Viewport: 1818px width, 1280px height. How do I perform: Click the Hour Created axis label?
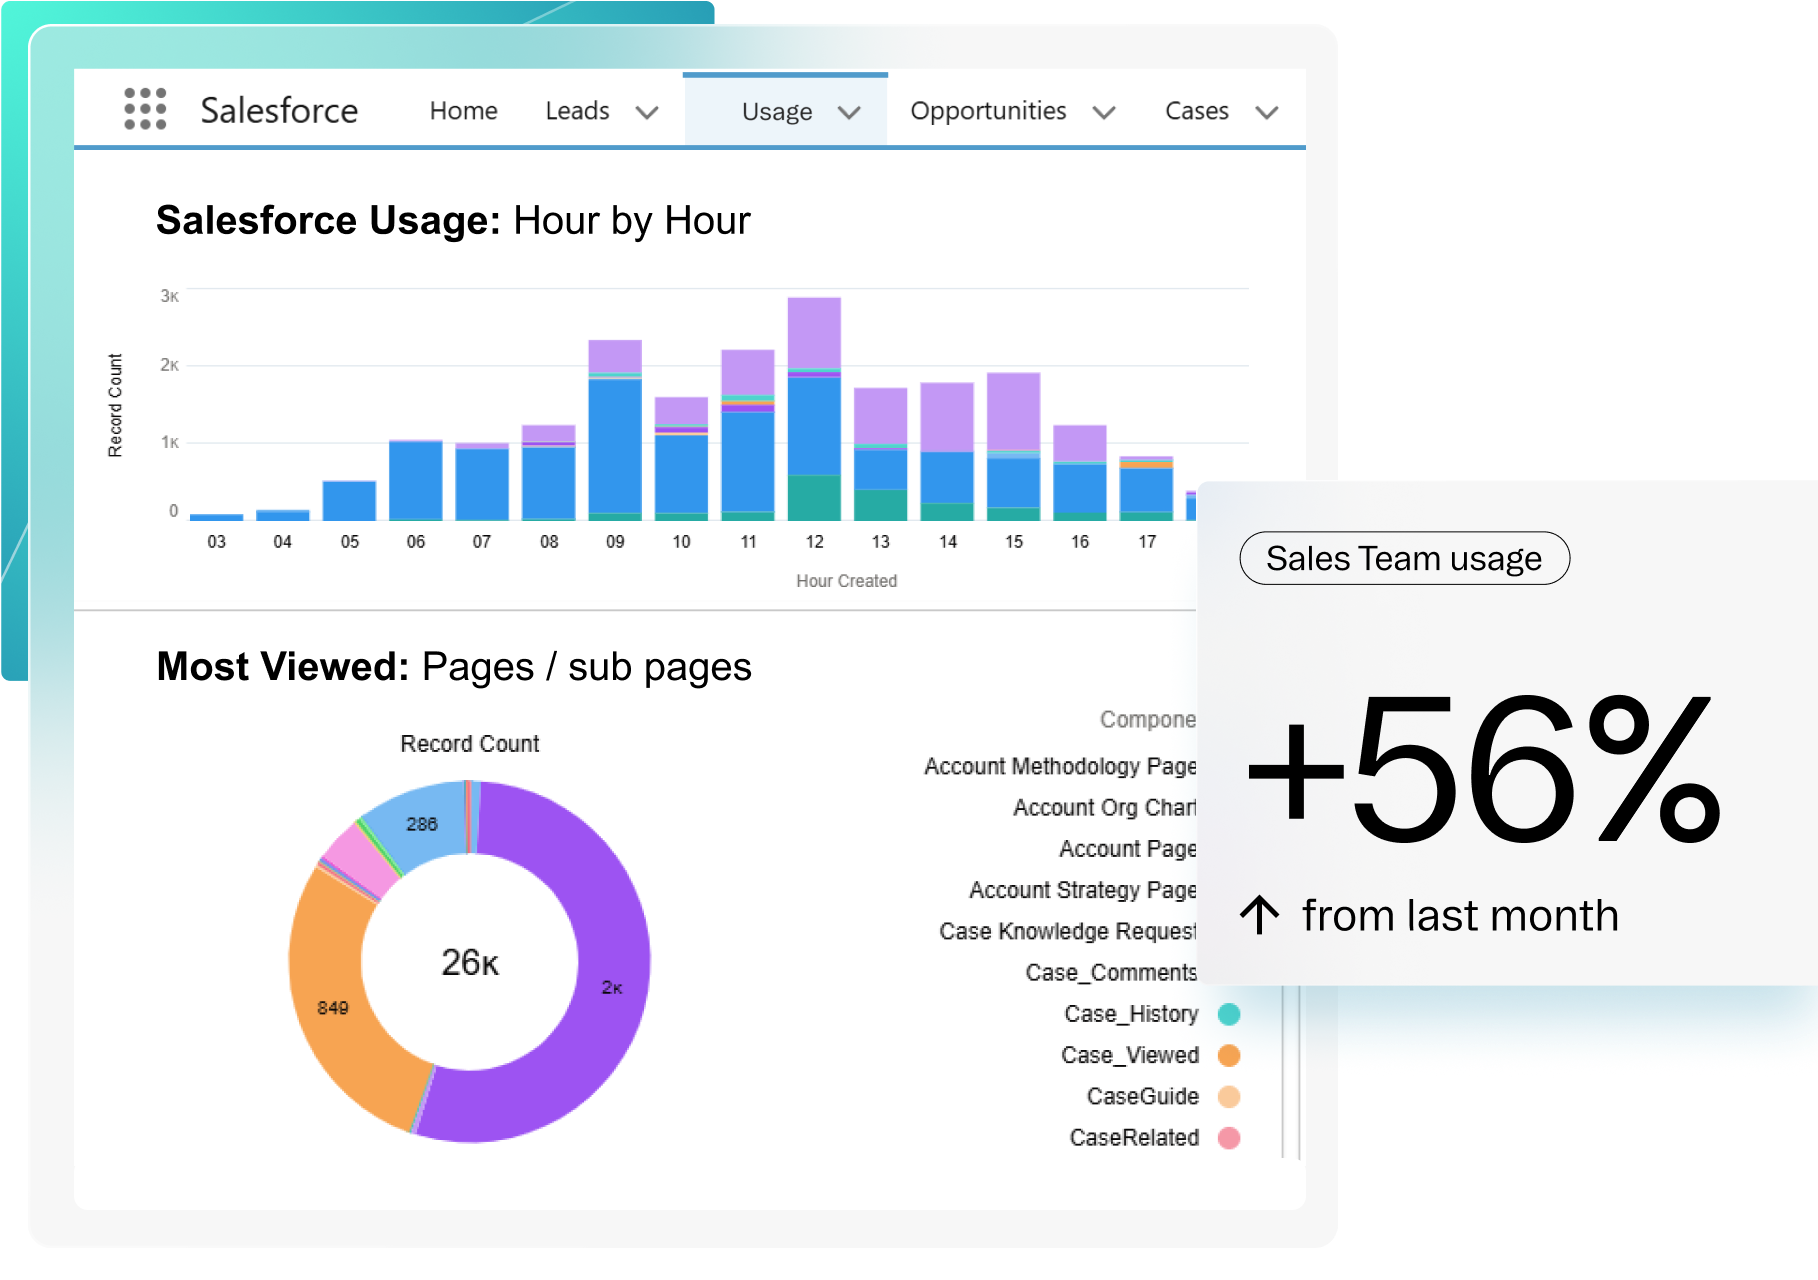pyautogui.click(x=846, y=581)
